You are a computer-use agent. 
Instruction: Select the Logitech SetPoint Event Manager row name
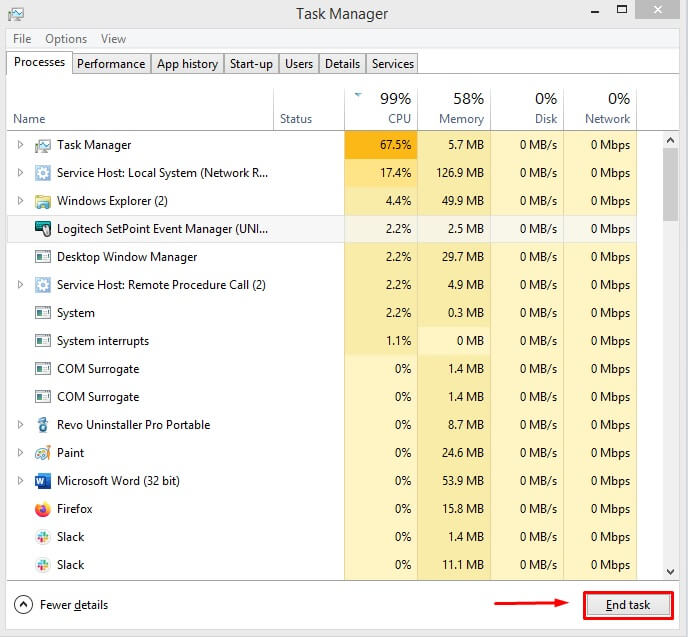point(162,229)
